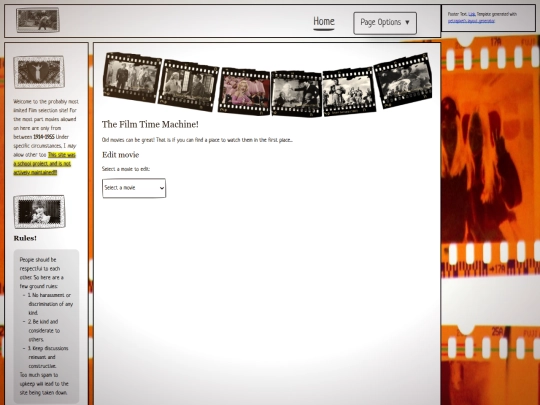The image size is (540, 405).
Task: Click the bold '1914-1955' year range text
Action: tap(44, 137)
